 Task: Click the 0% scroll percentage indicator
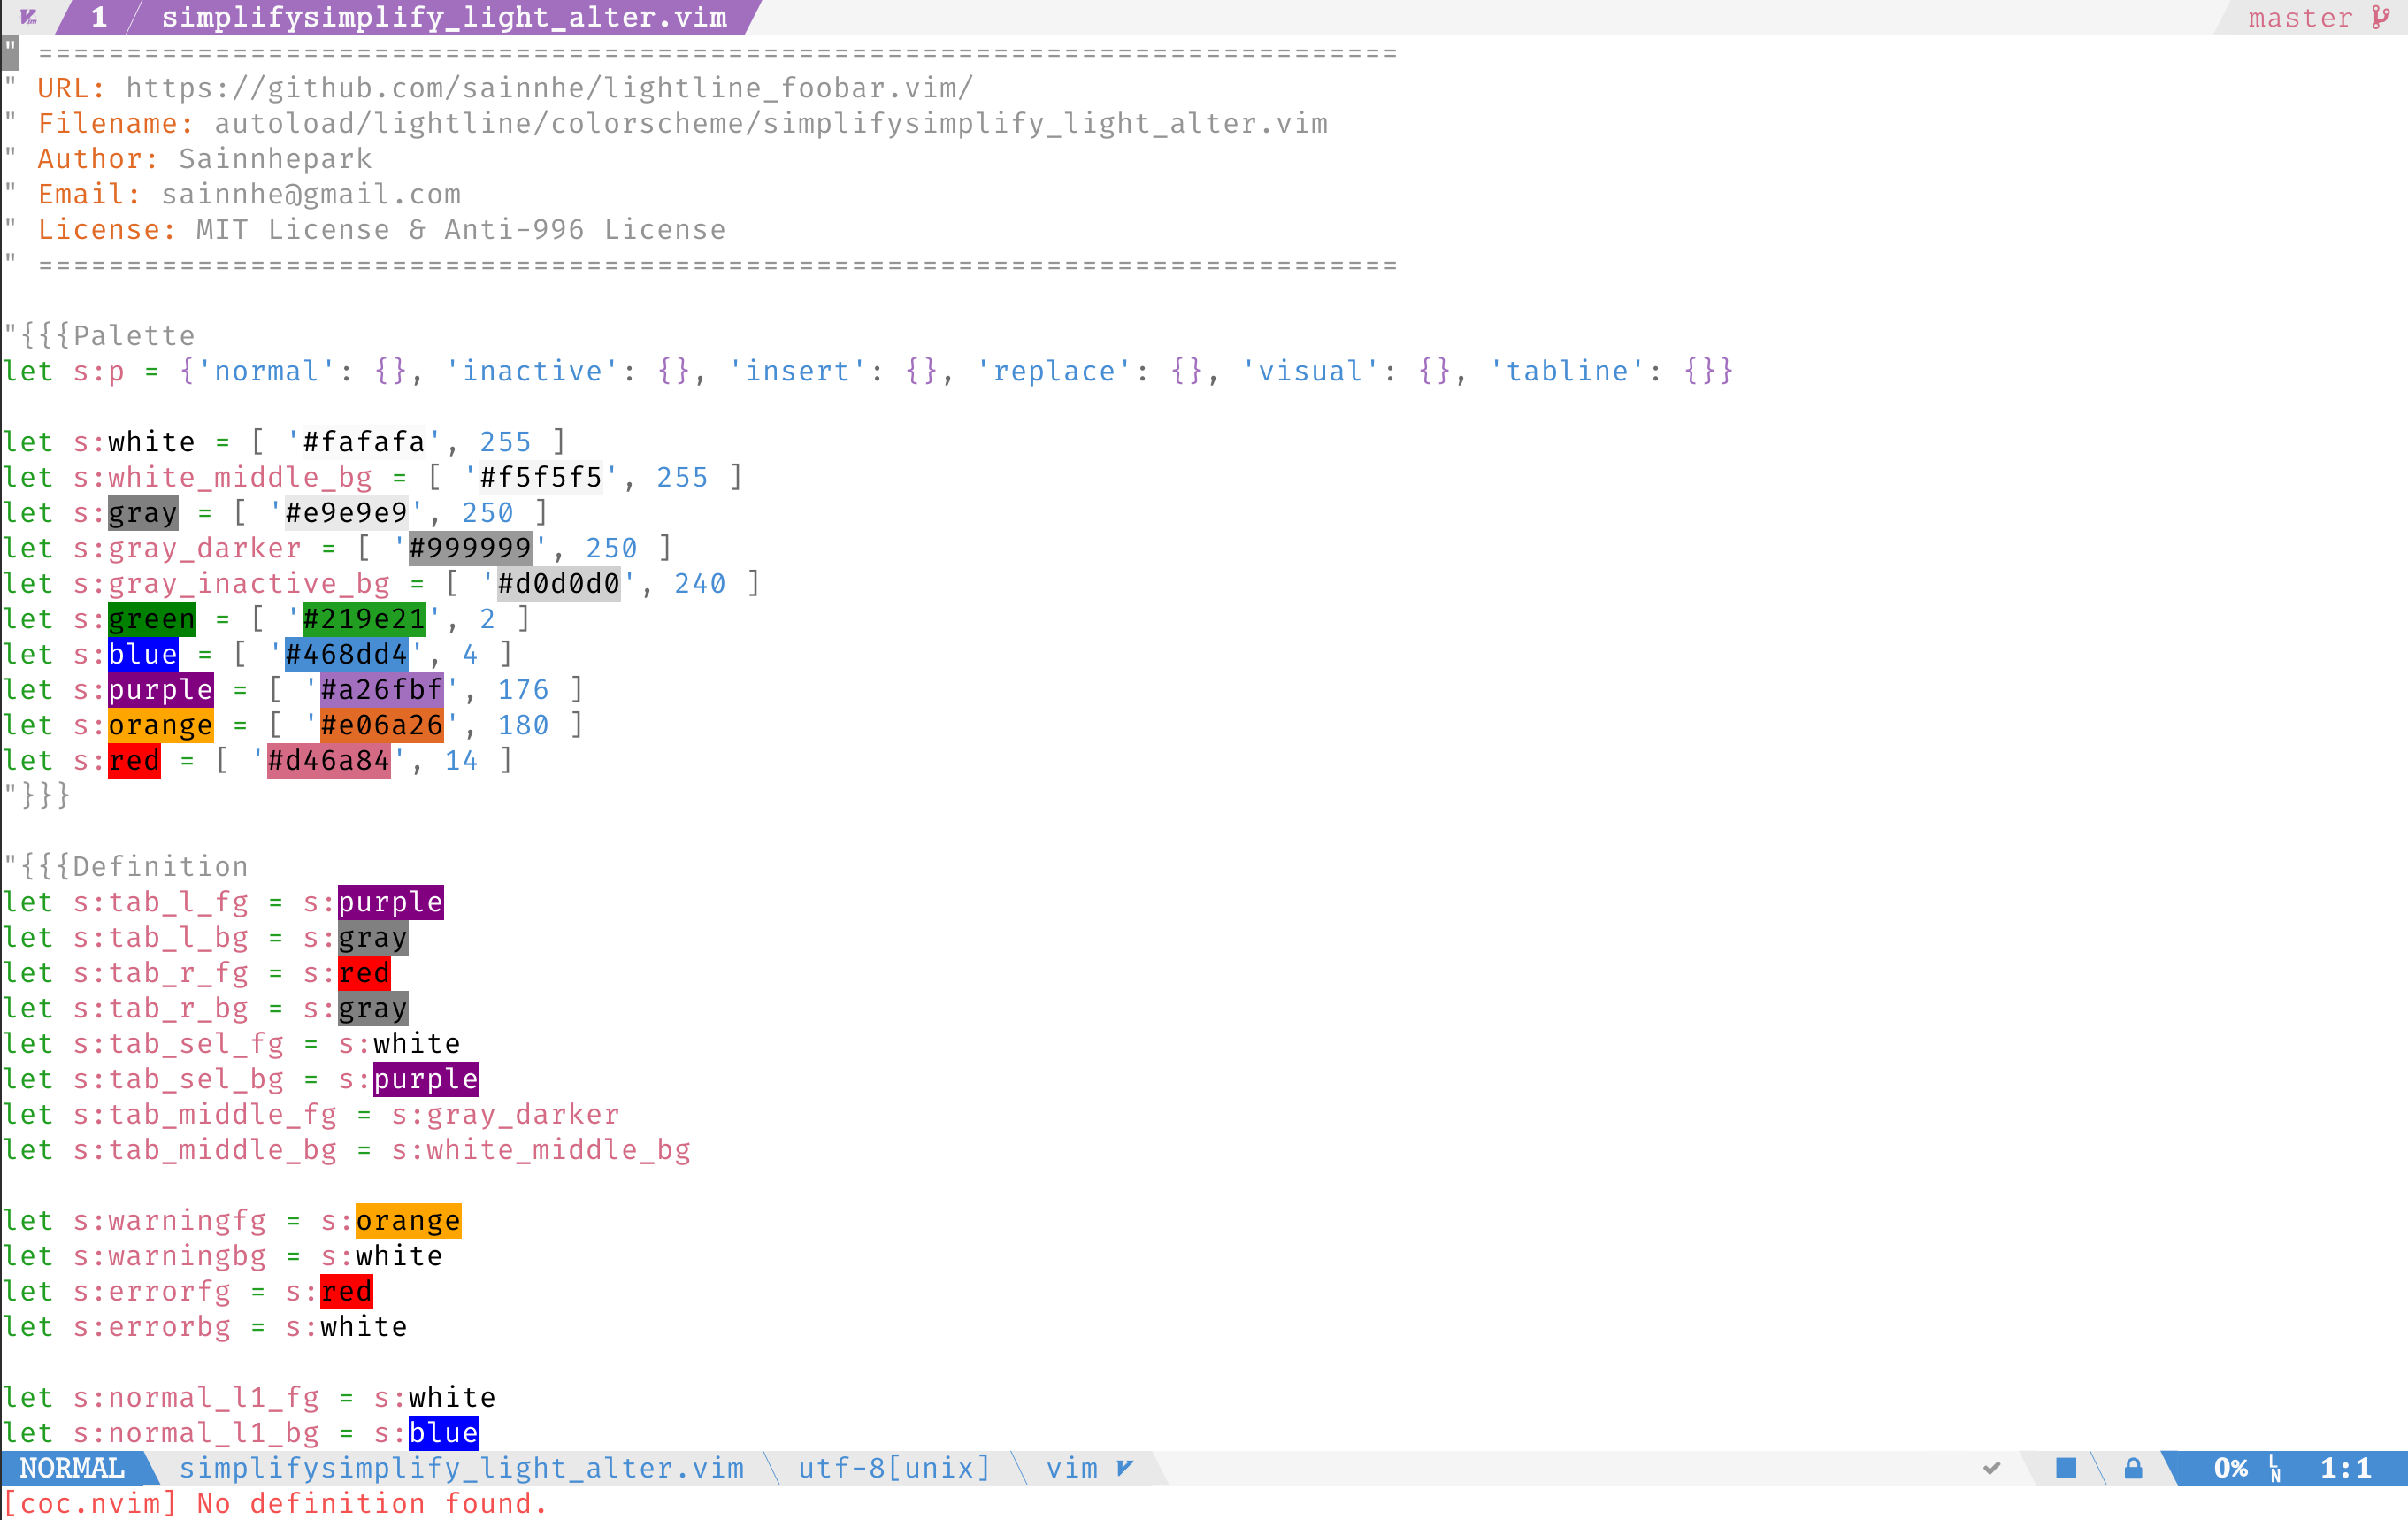click(x=2230, y=1468)
